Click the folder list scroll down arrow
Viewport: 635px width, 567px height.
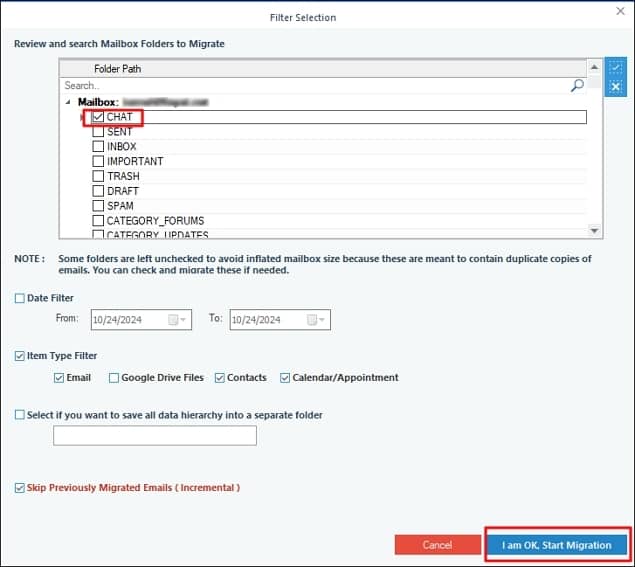click(594, 231)
